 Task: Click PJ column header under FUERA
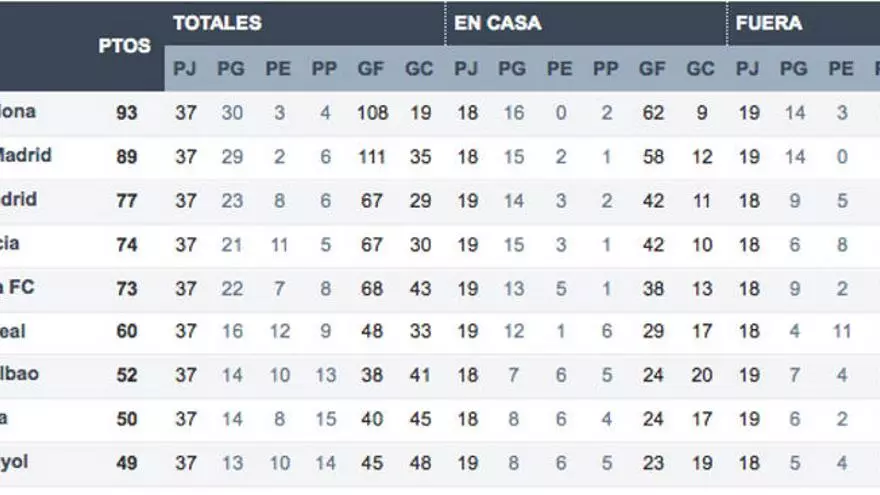[x=747, y=69]
